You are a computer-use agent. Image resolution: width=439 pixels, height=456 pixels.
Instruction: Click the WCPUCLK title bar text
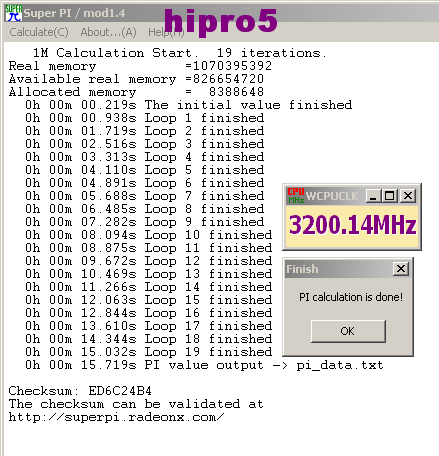[x=332, y=196]
